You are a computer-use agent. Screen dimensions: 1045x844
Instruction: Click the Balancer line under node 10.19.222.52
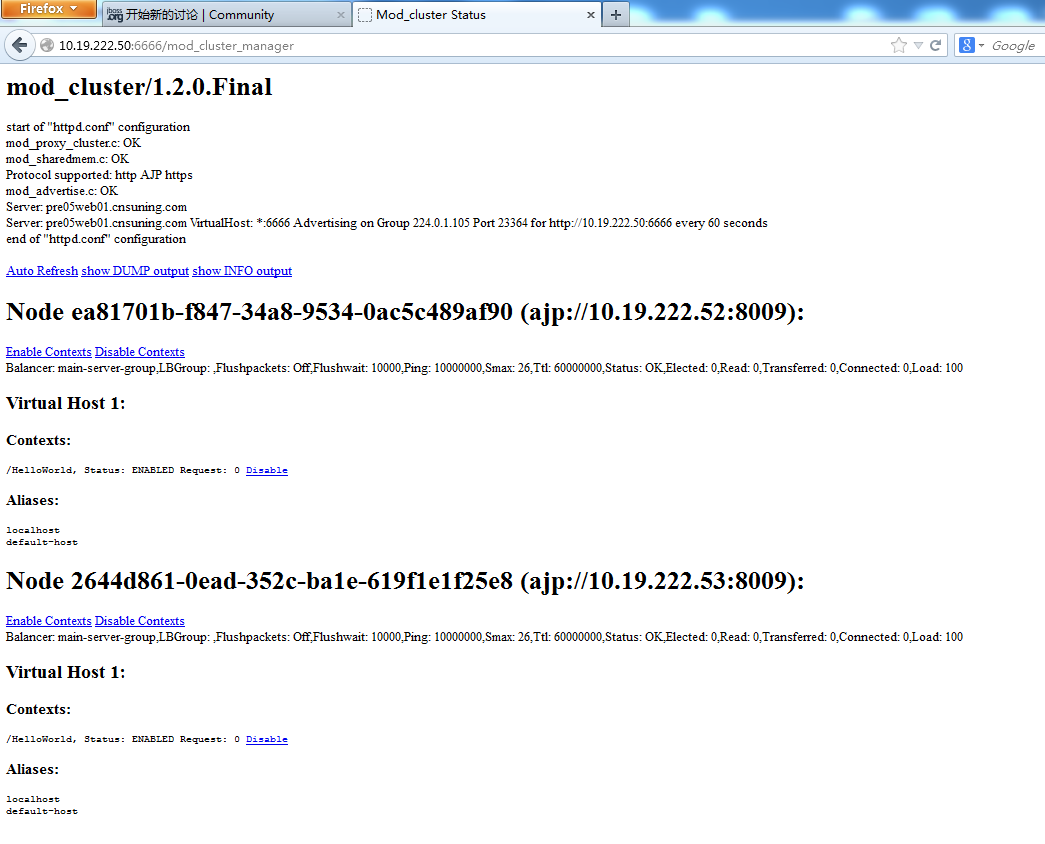pyautogui.click(x=485, y=368)
